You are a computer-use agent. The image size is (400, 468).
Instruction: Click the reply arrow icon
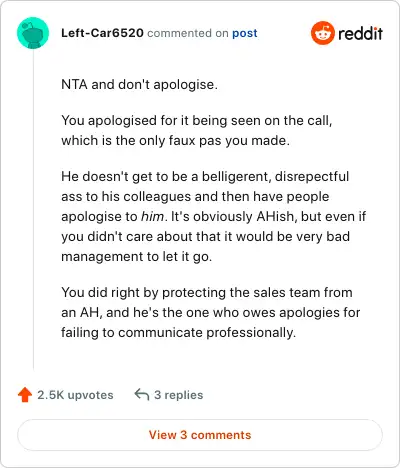(141, 394)
